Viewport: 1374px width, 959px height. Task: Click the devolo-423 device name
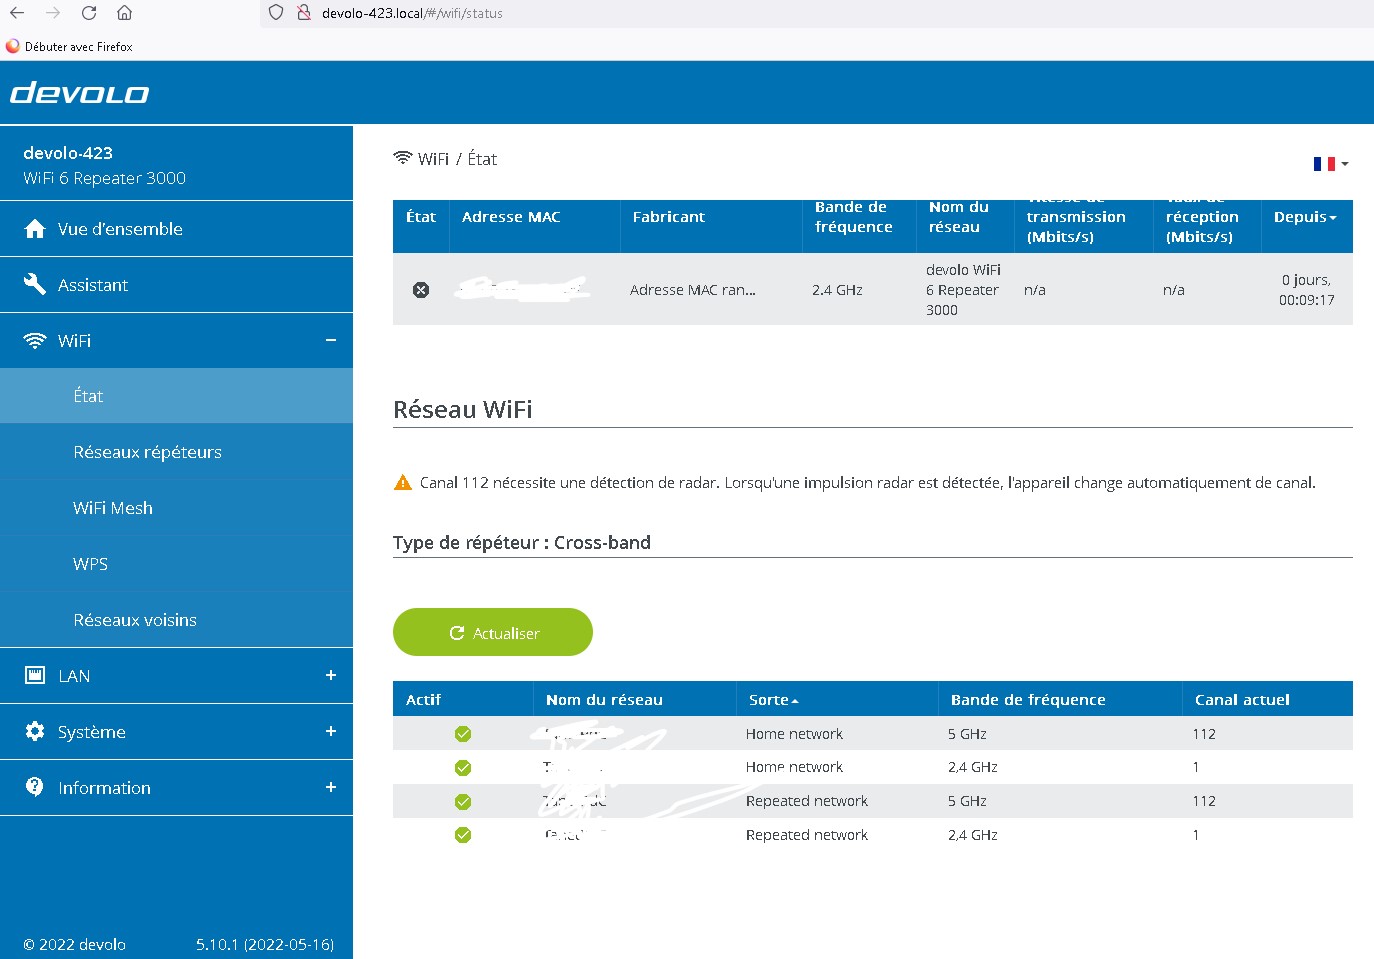(68, 153)
